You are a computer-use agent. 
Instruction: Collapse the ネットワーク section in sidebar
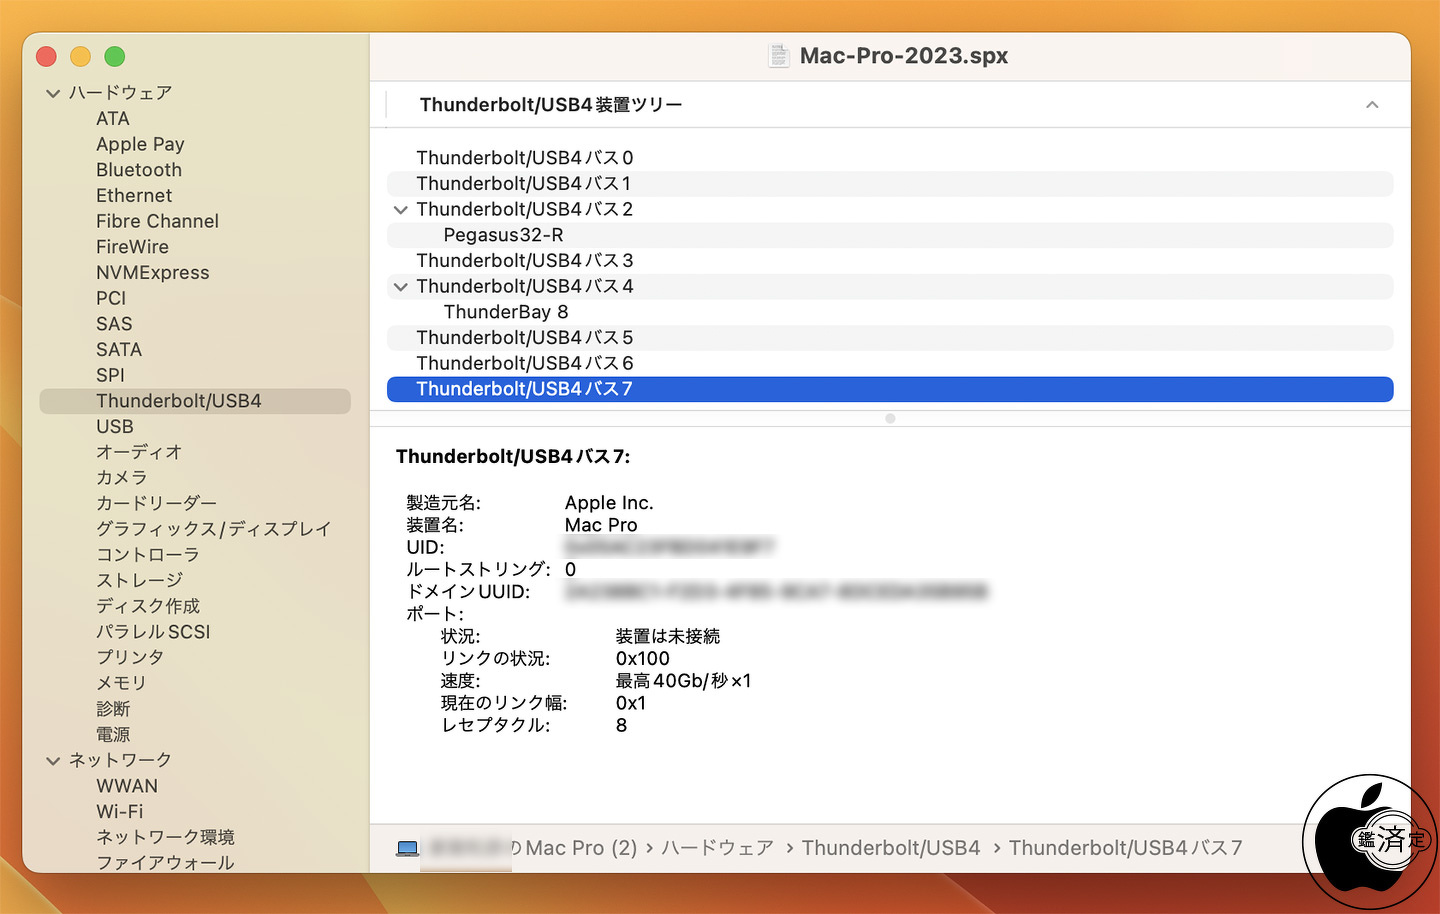click(53, 761)
